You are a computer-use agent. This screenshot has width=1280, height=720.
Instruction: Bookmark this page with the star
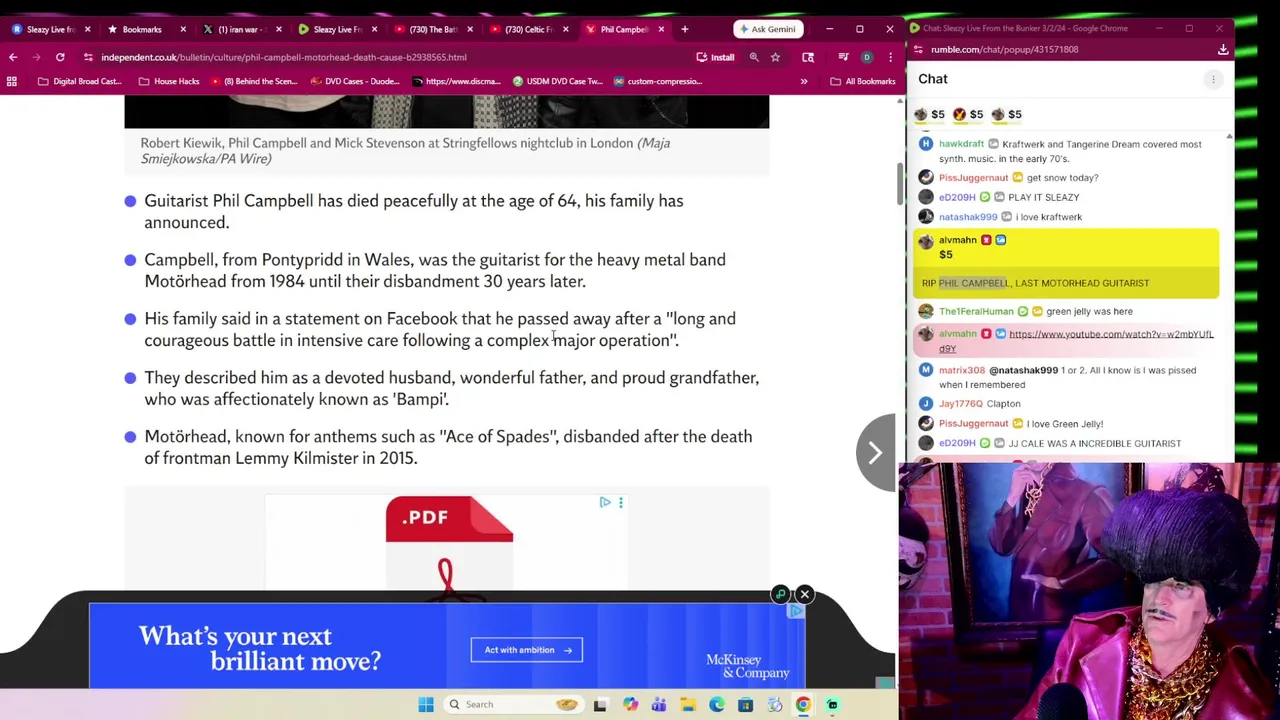tap(775, 57)
